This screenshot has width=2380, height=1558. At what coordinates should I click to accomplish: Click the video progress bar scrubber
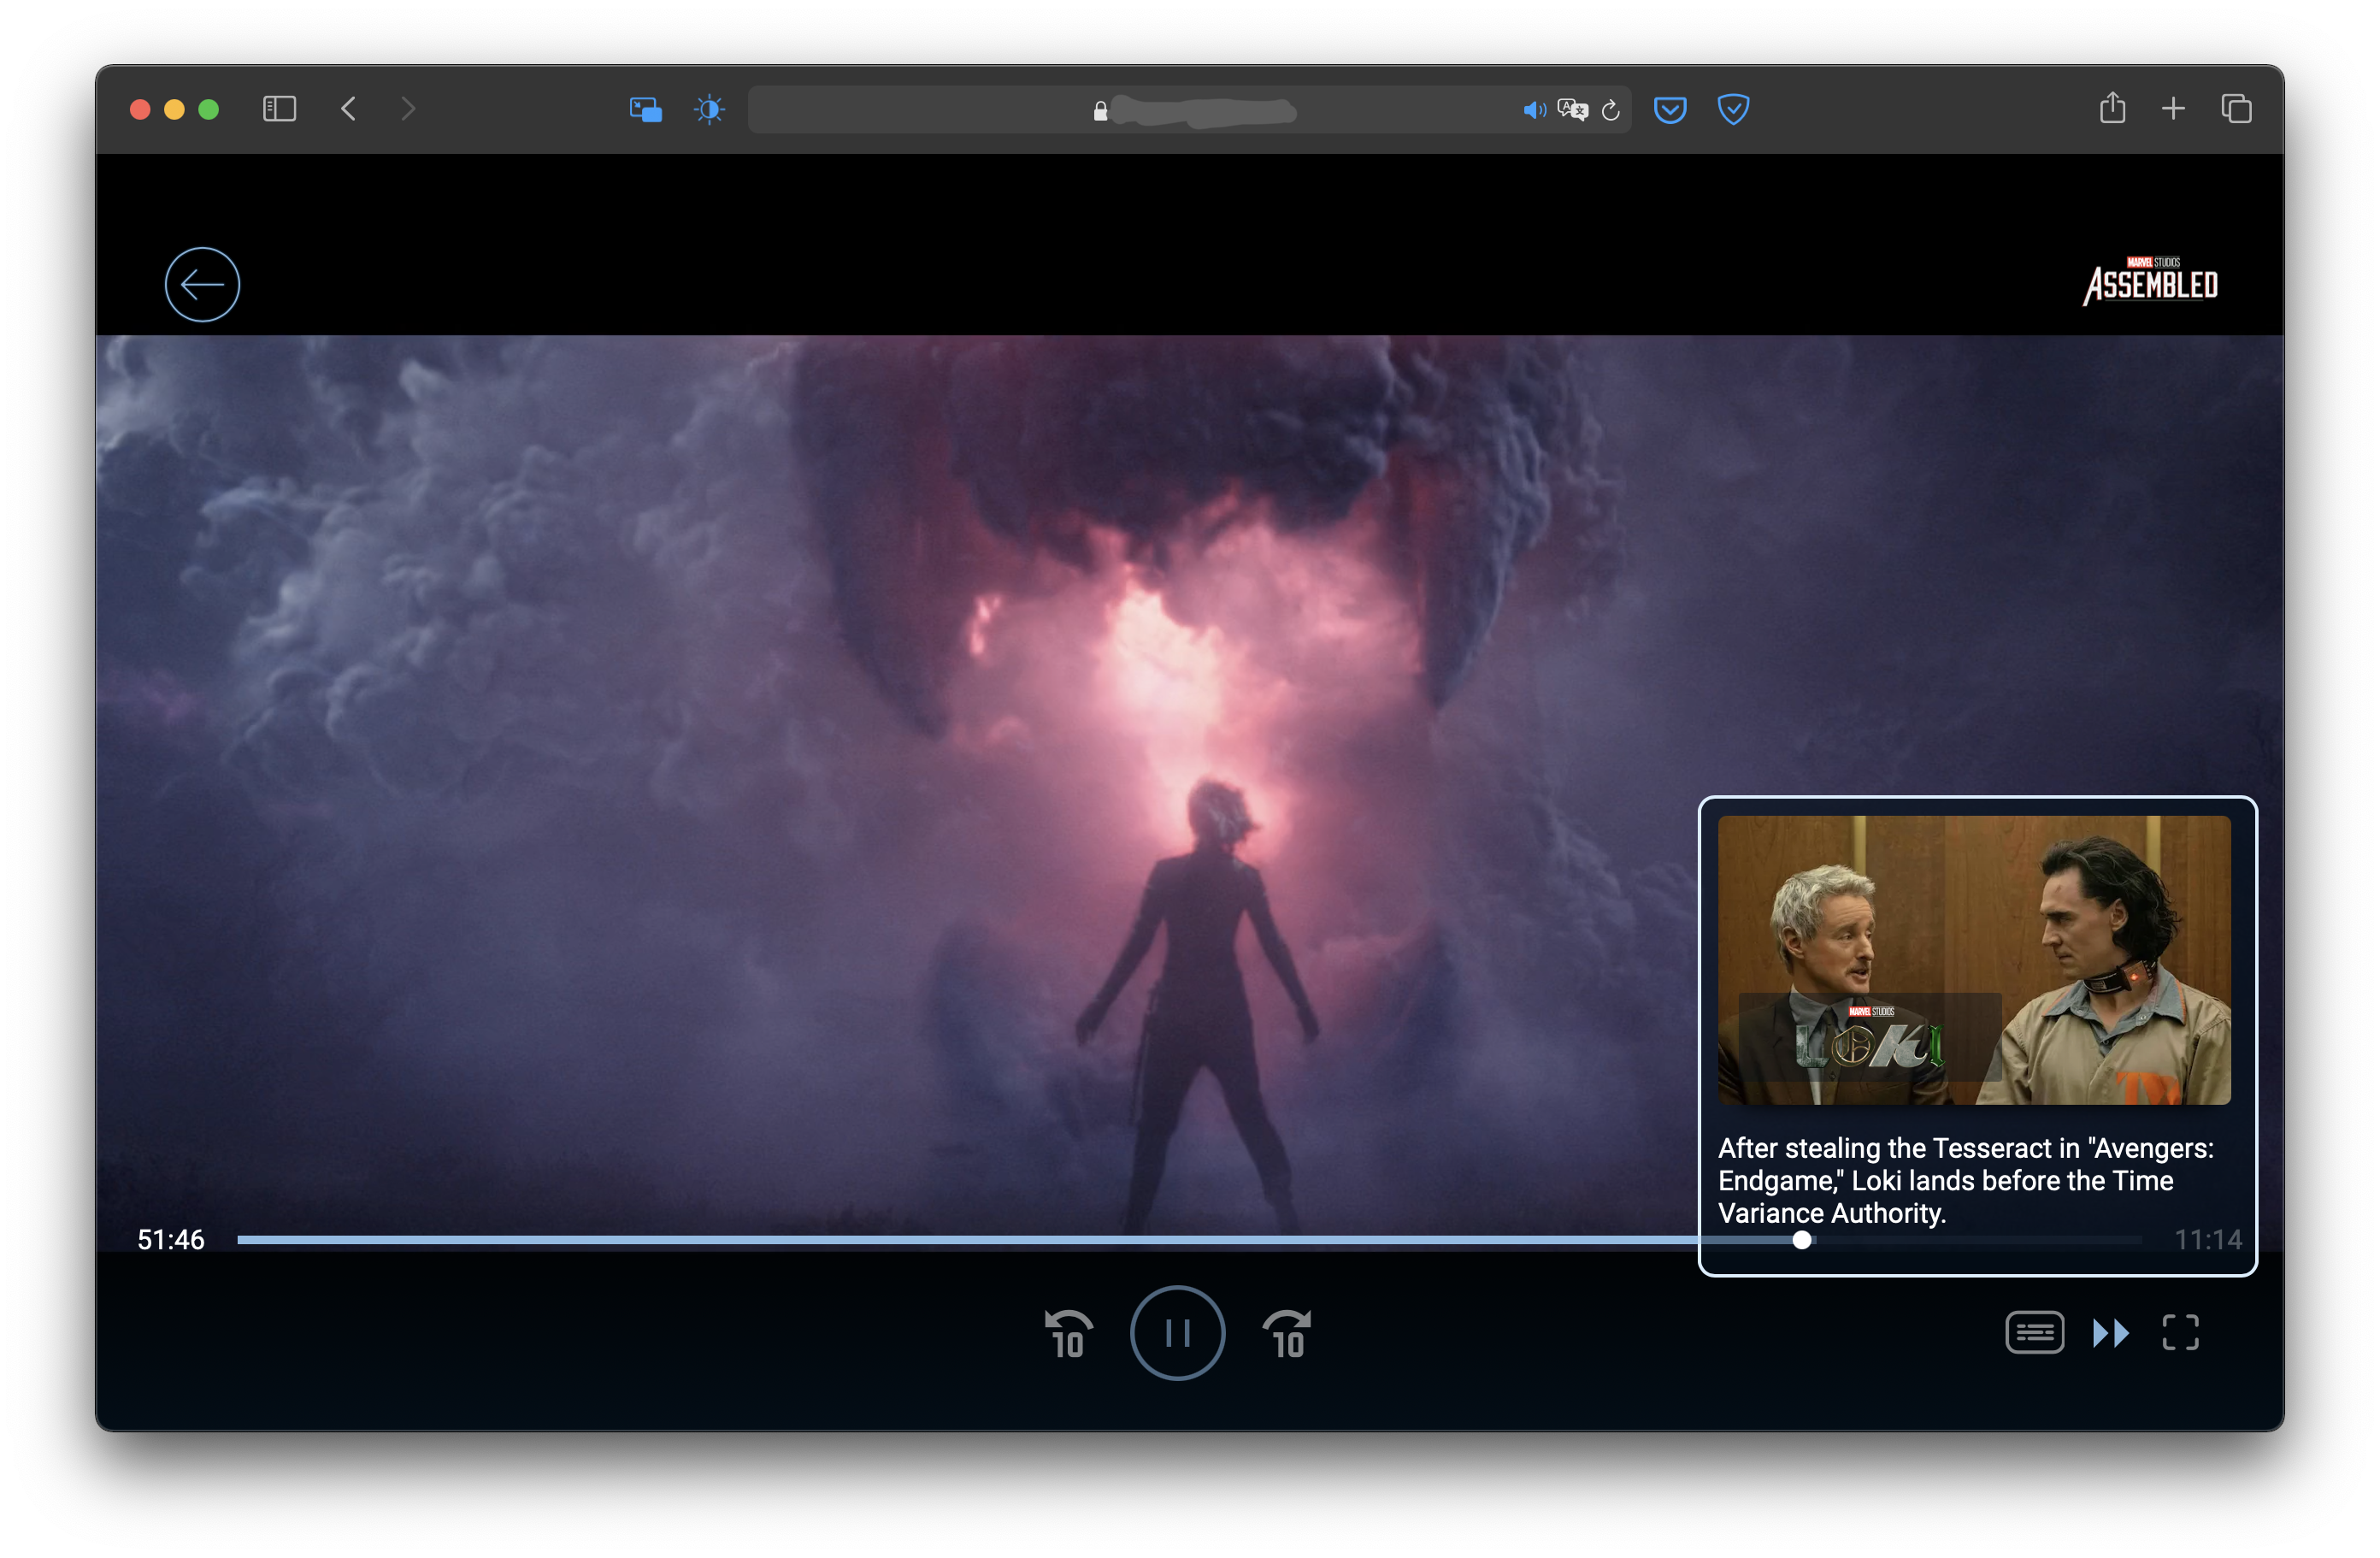1802,1240
